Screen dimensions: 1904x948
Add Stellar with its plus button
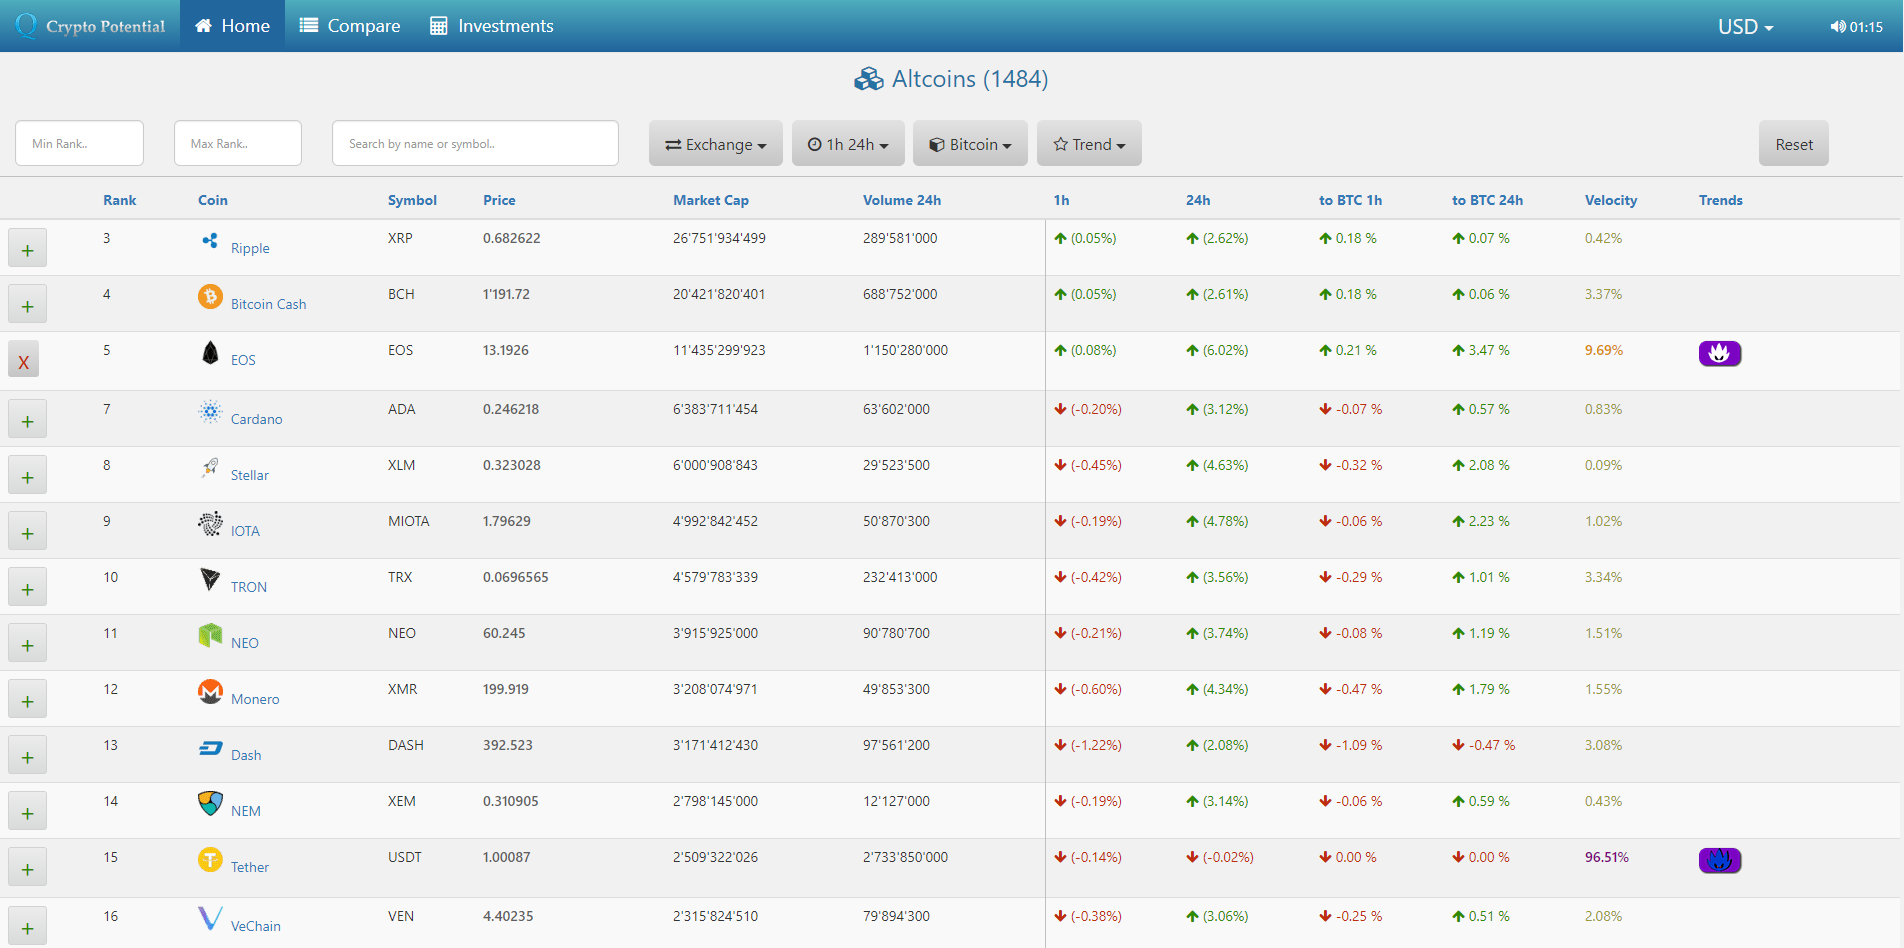point(27,476)
